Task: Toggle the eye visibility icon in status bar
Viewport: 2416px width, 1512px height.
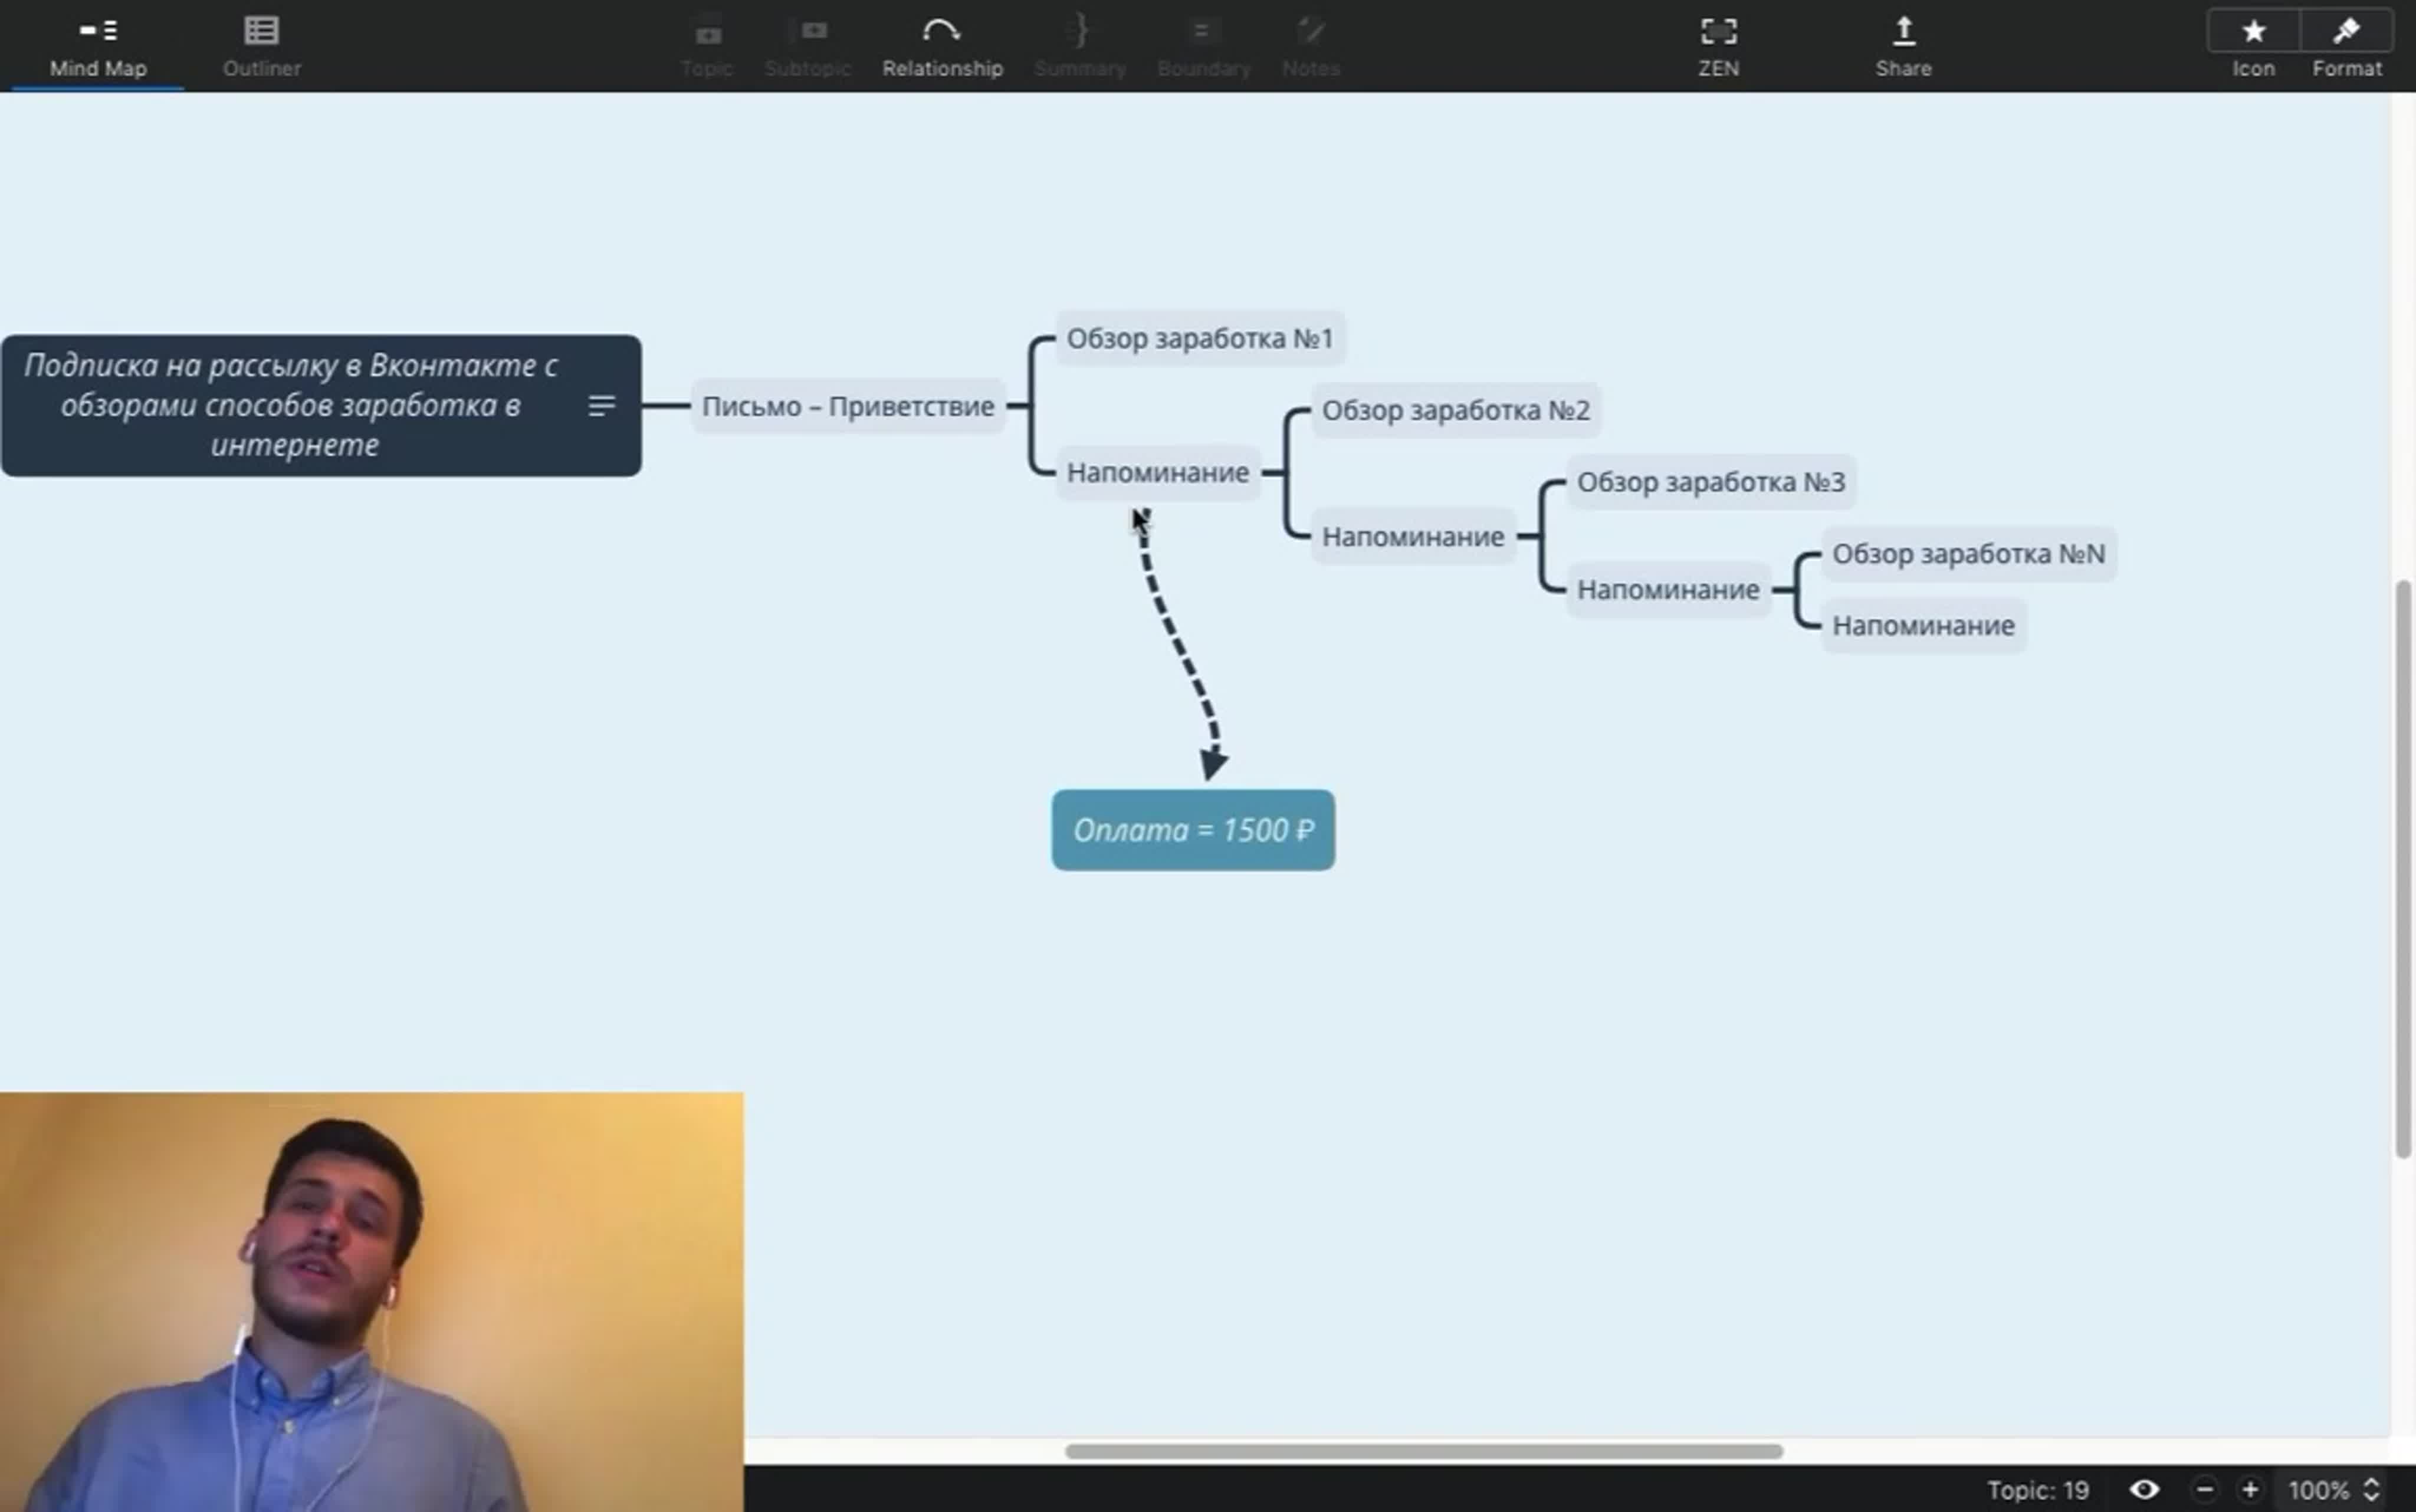Action: (x=2144, y=1490)
